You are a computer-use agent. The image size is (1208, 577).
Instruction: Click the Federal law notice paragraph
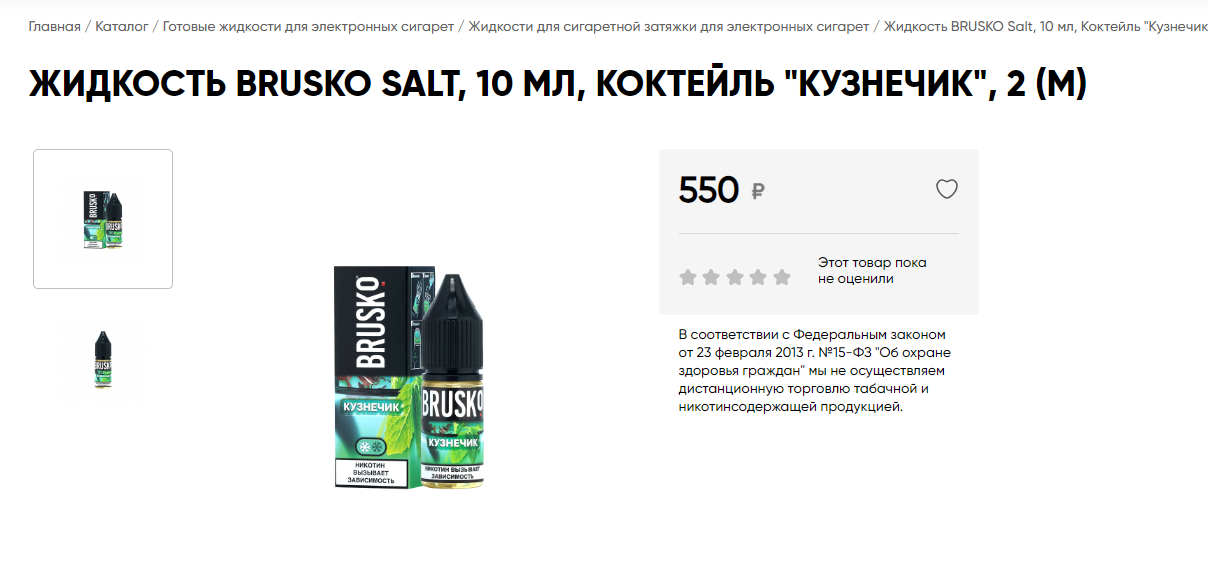[815, 370]
